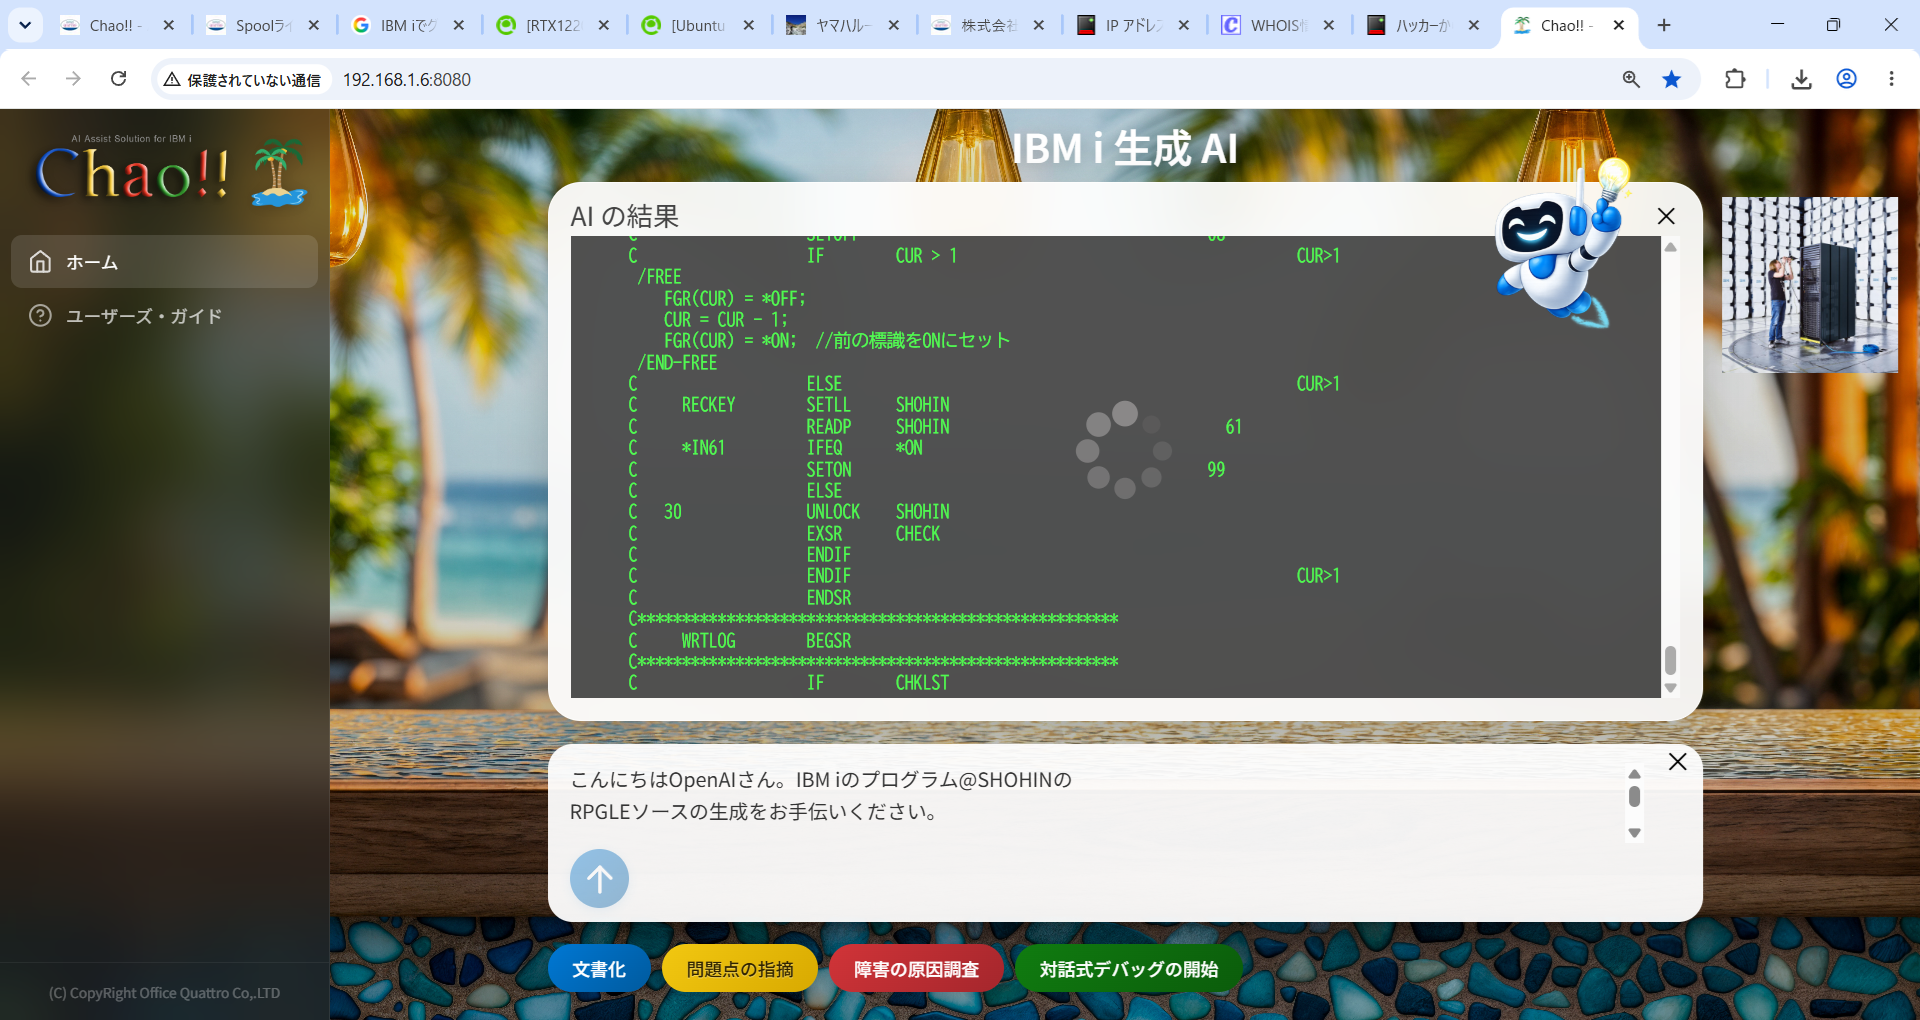Image resolution: width=1920 pixels, height=1020 pixels.
Task: Switch to the [Ubuntu tab
Action: click(698, 25)
